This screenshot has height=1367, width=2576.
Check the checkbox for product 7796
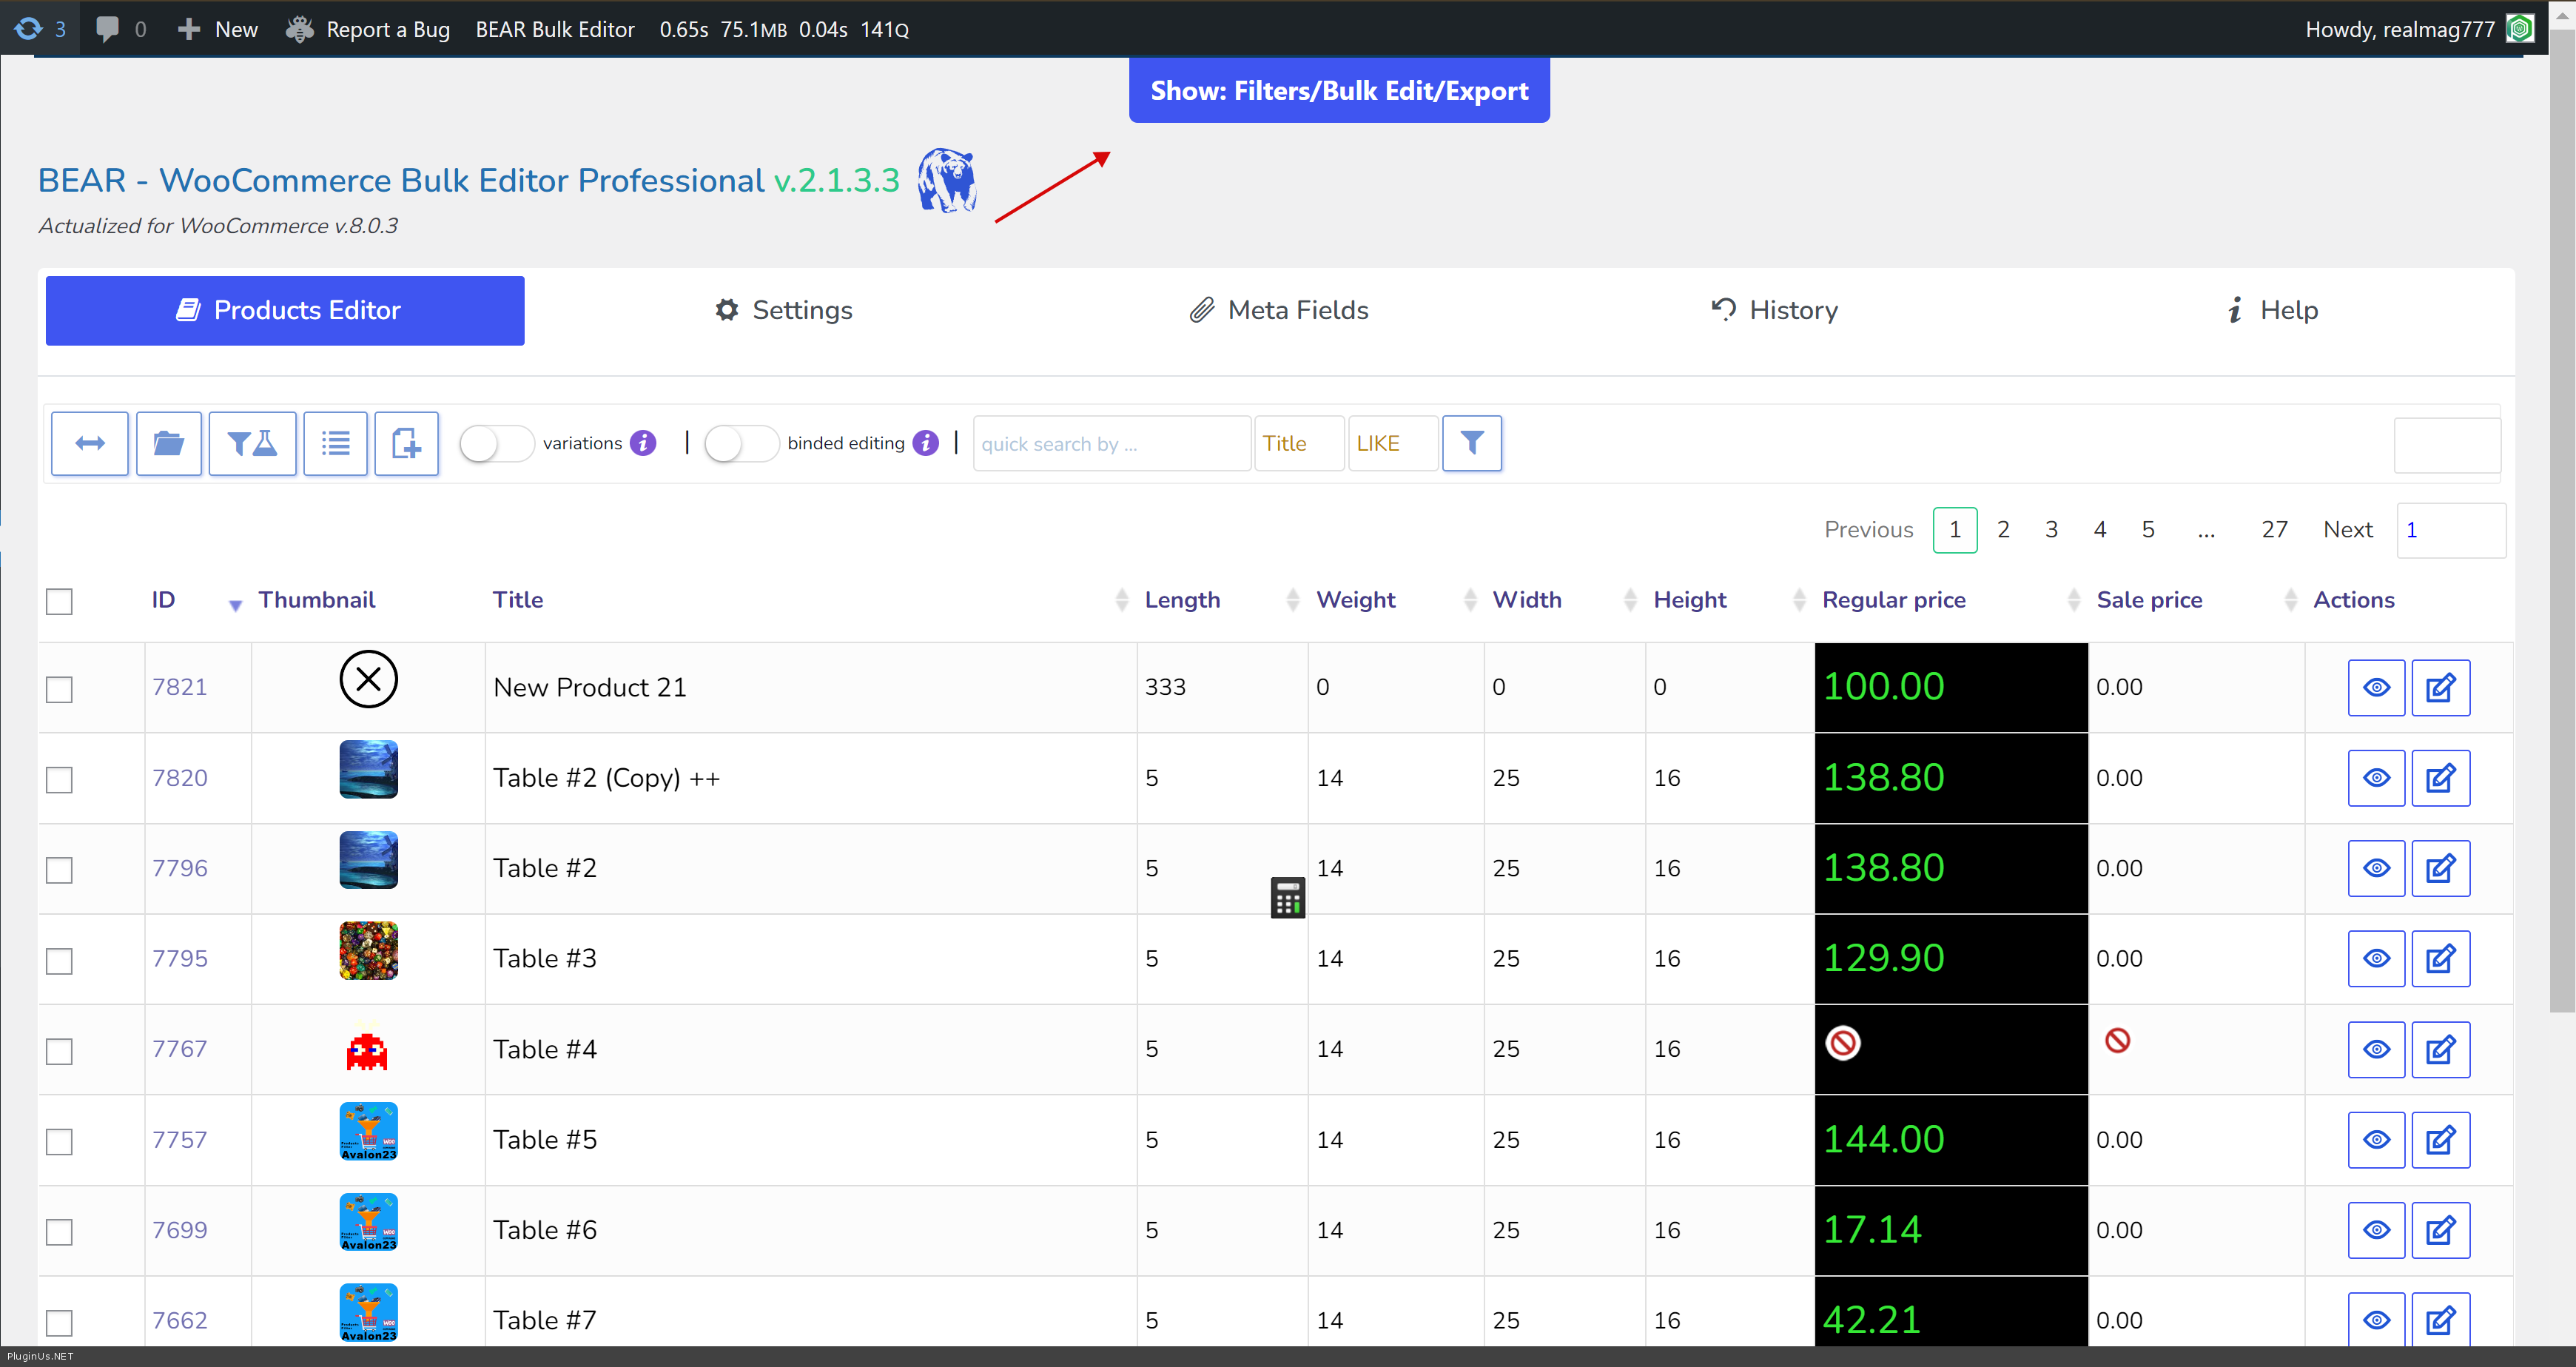coord(59,870)
